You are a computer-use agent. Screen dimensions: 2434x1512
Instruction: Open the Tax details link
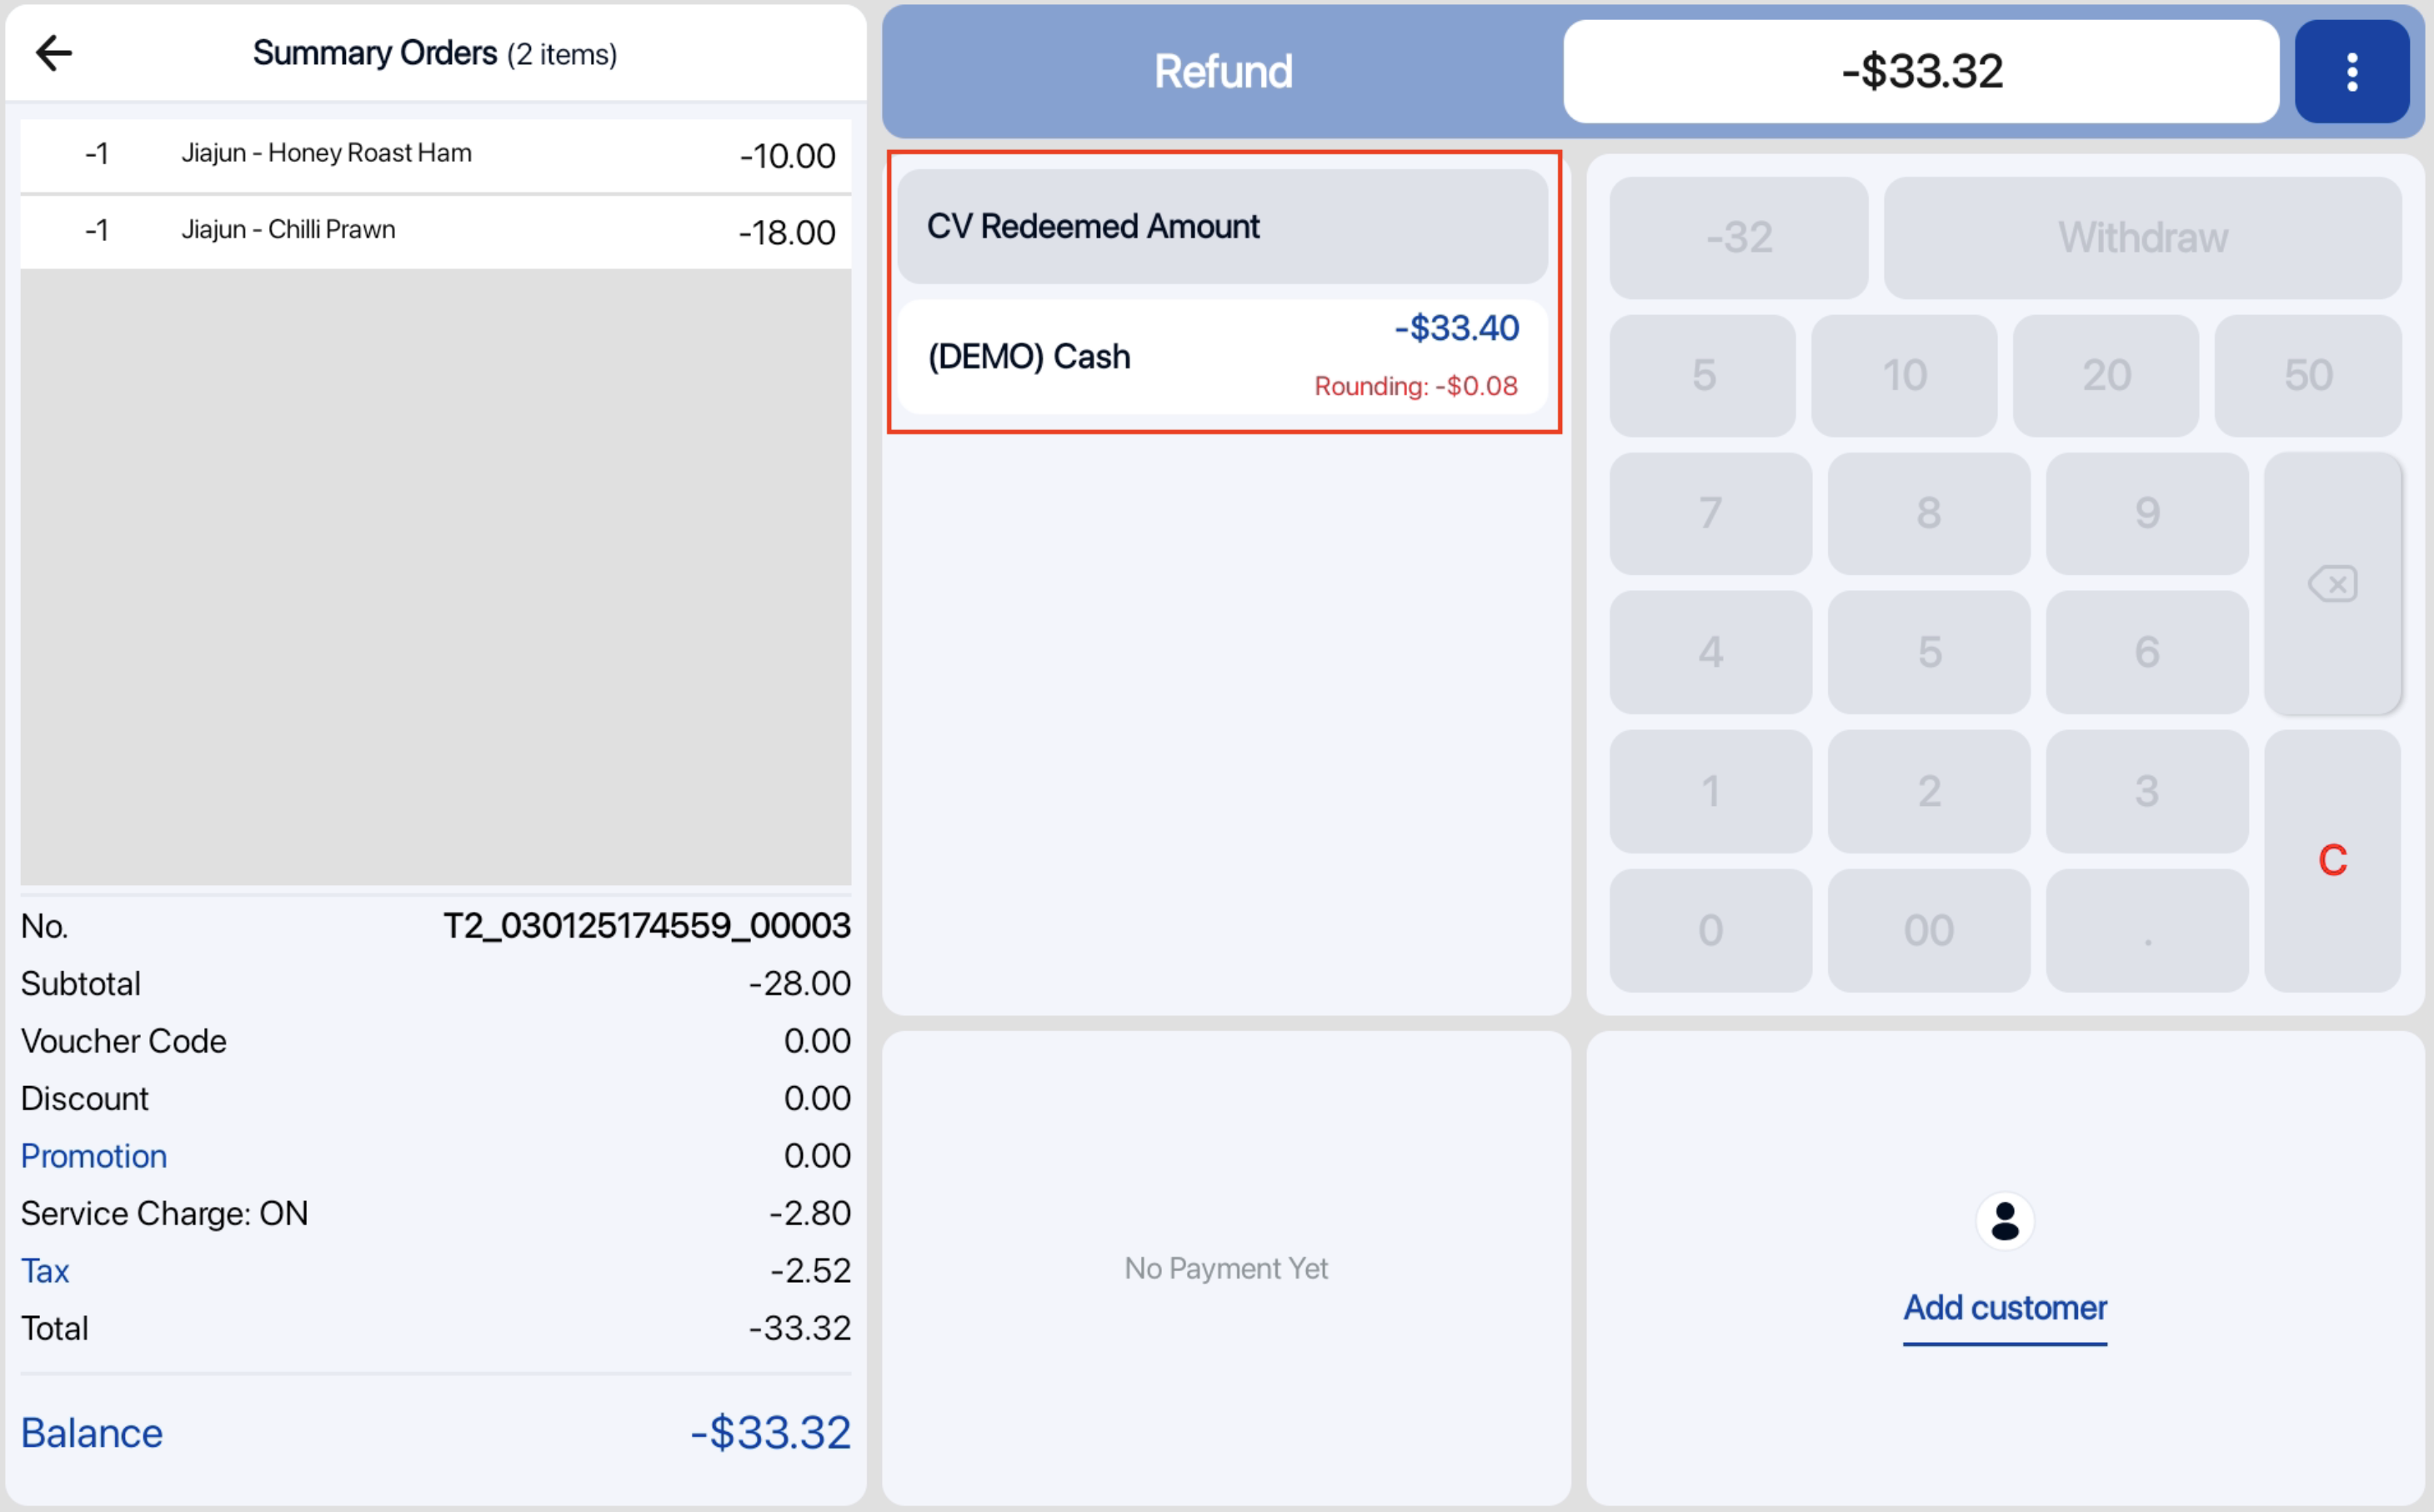(45, 1271)
